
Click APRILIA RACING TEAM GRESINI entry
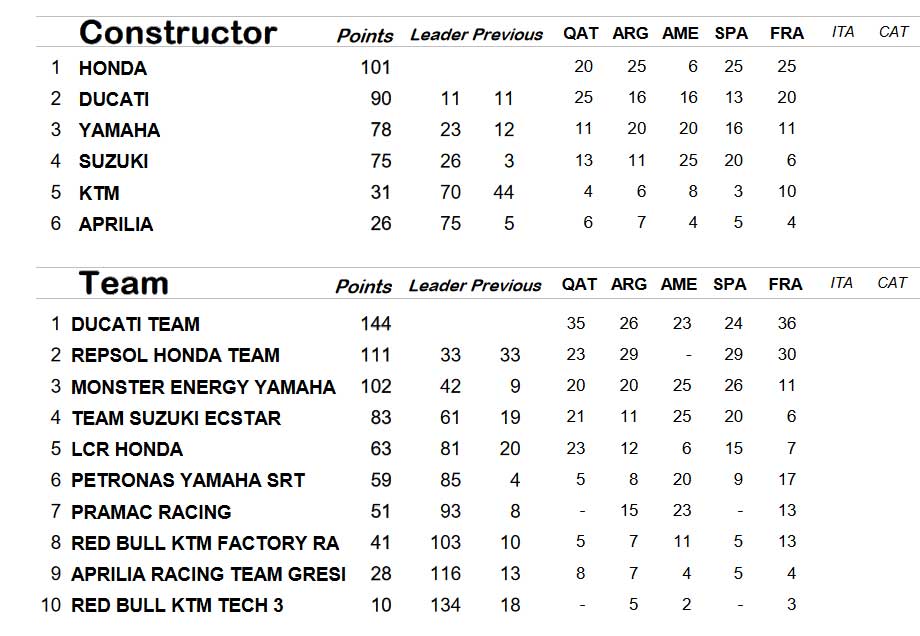coord(208,574)
